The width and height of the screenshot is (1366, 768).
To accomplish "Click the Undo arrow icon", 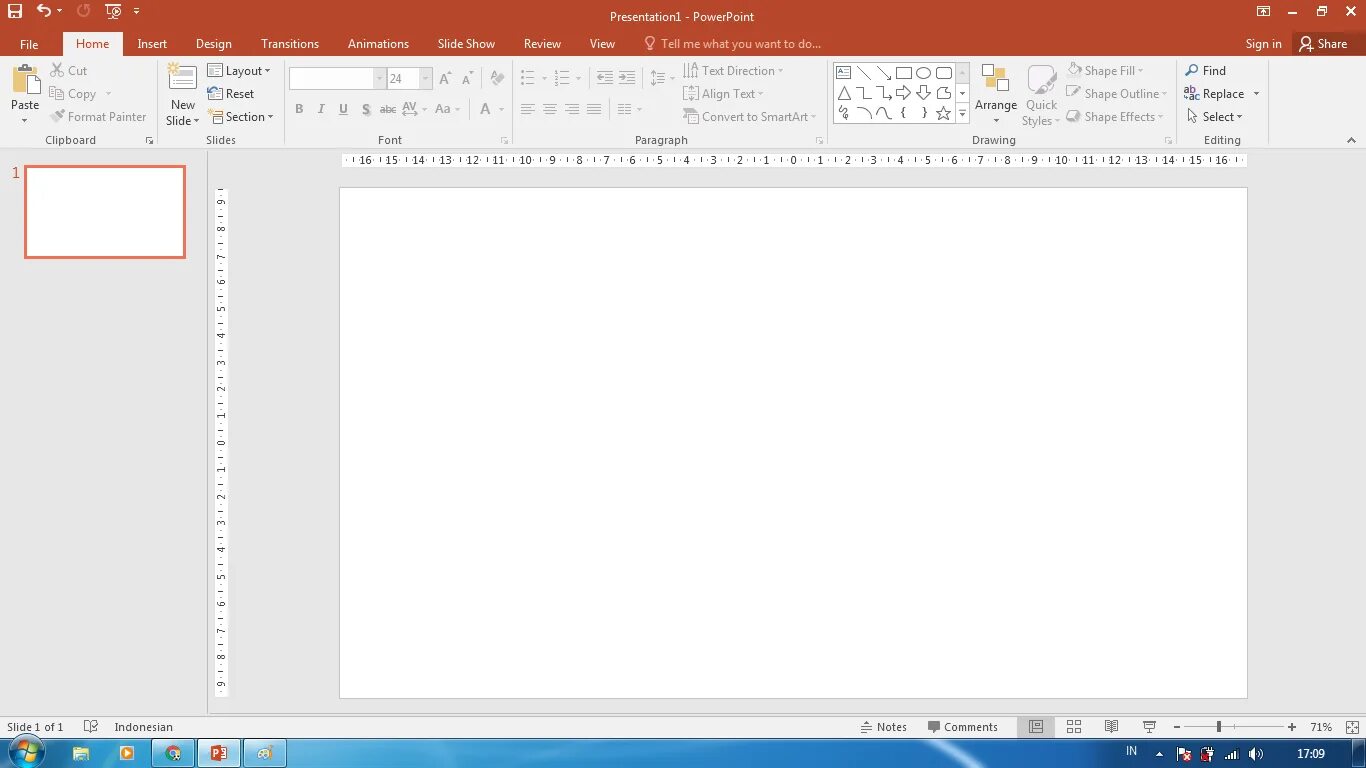I will coord(43,11).
